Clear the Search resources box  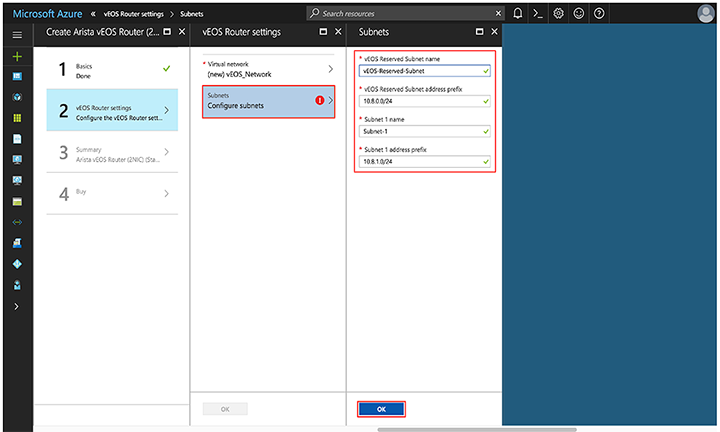click(x=498, y=13)
